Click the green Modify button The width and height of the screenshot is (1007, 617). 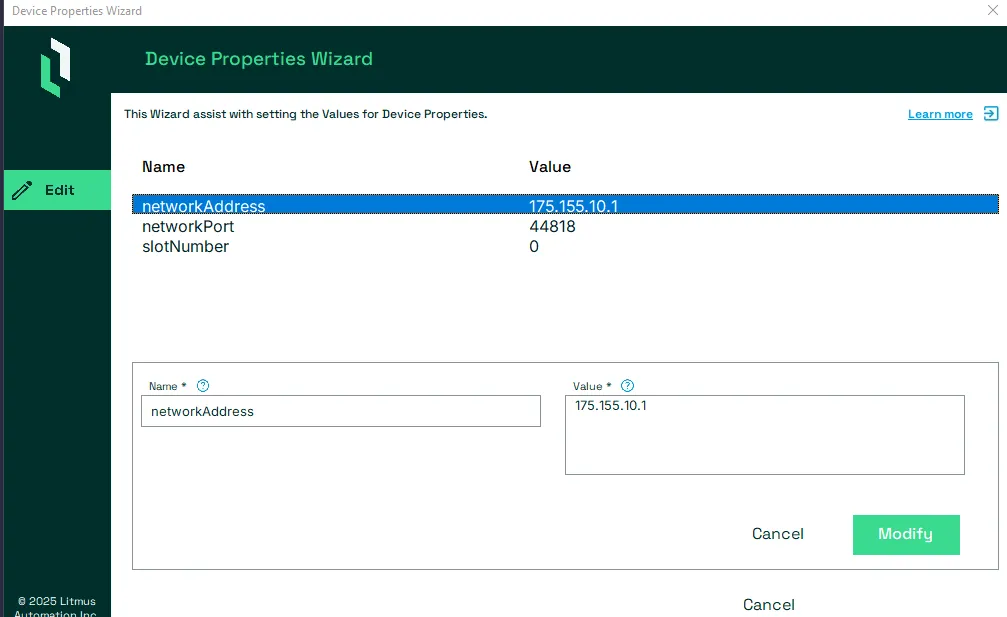point(906,534)
